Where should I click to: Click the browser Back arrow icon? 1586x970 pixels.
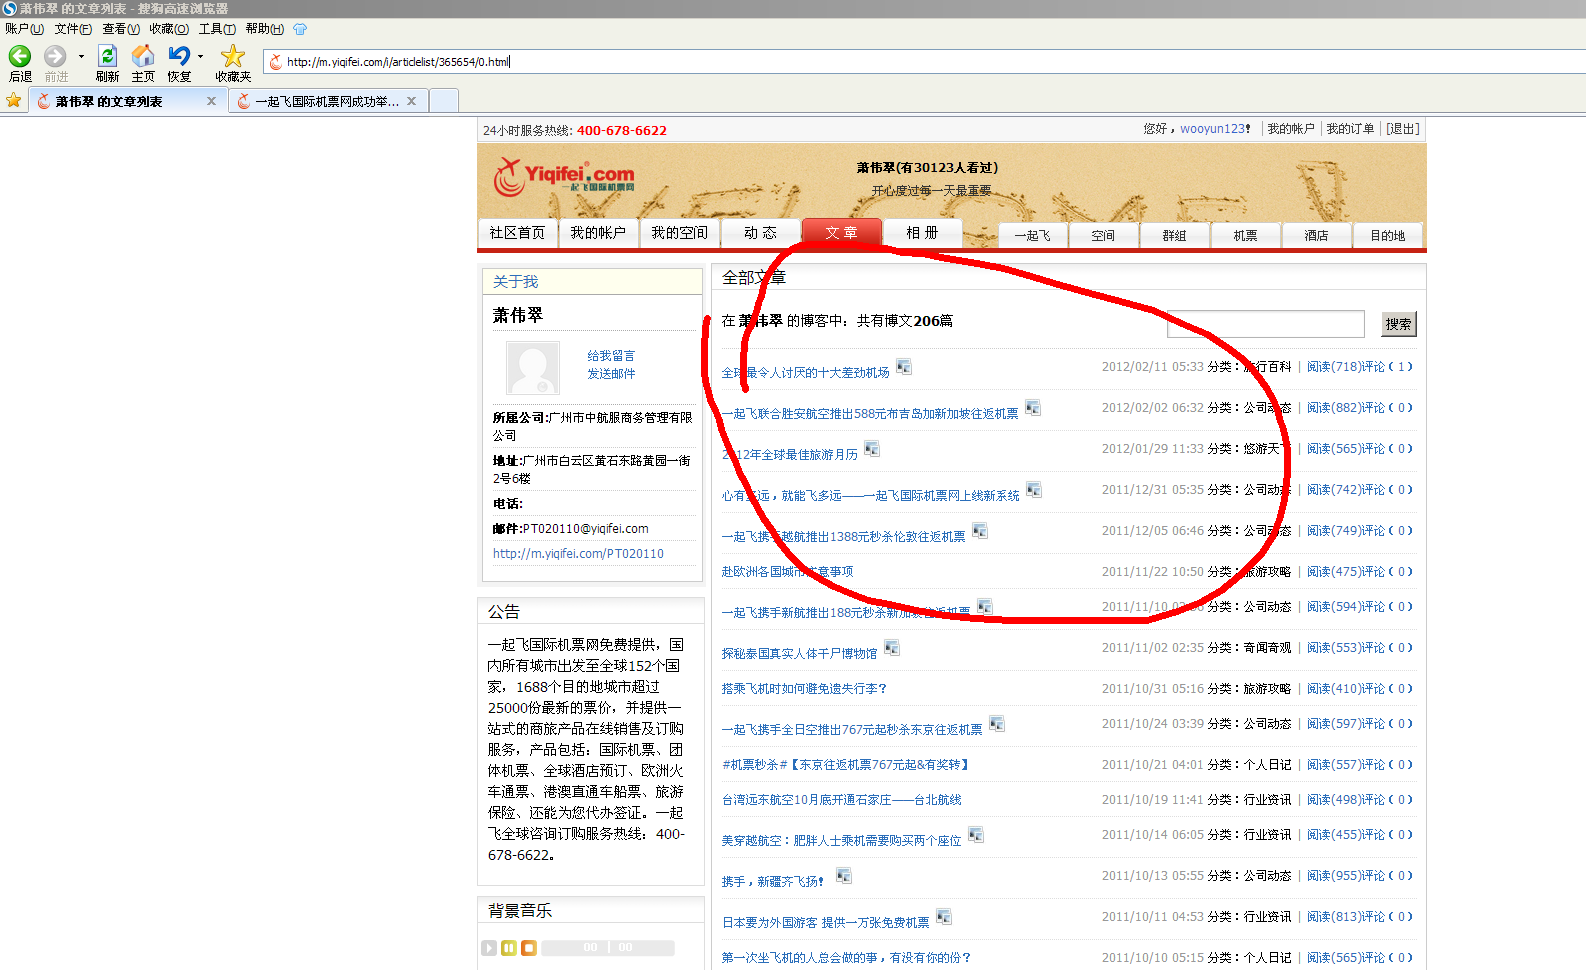click(20, 56)
